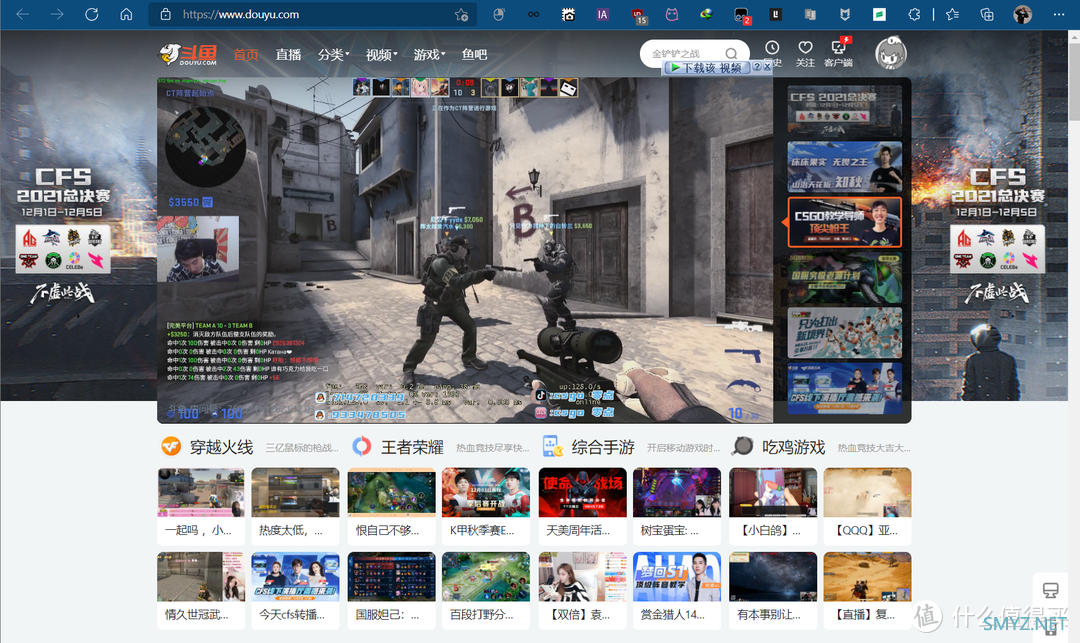Select the 知秋 stream thumbnail in player list
Viewport: 1080px width, 643px height.
pos(844,167)
